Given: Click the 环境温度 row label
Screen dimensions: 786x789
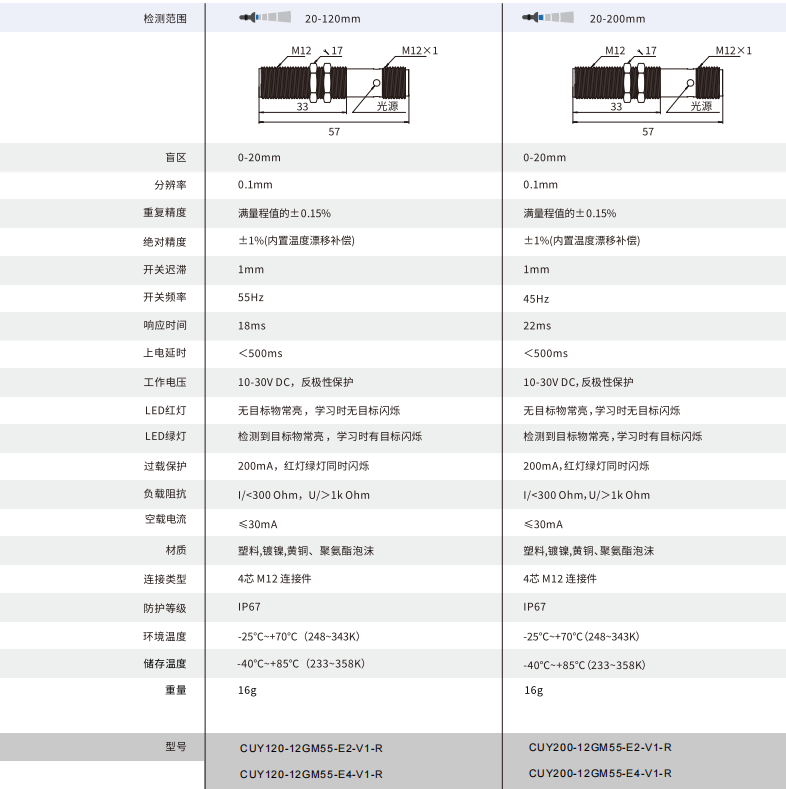Looking at the screenshot, I should tap(165, 637).
